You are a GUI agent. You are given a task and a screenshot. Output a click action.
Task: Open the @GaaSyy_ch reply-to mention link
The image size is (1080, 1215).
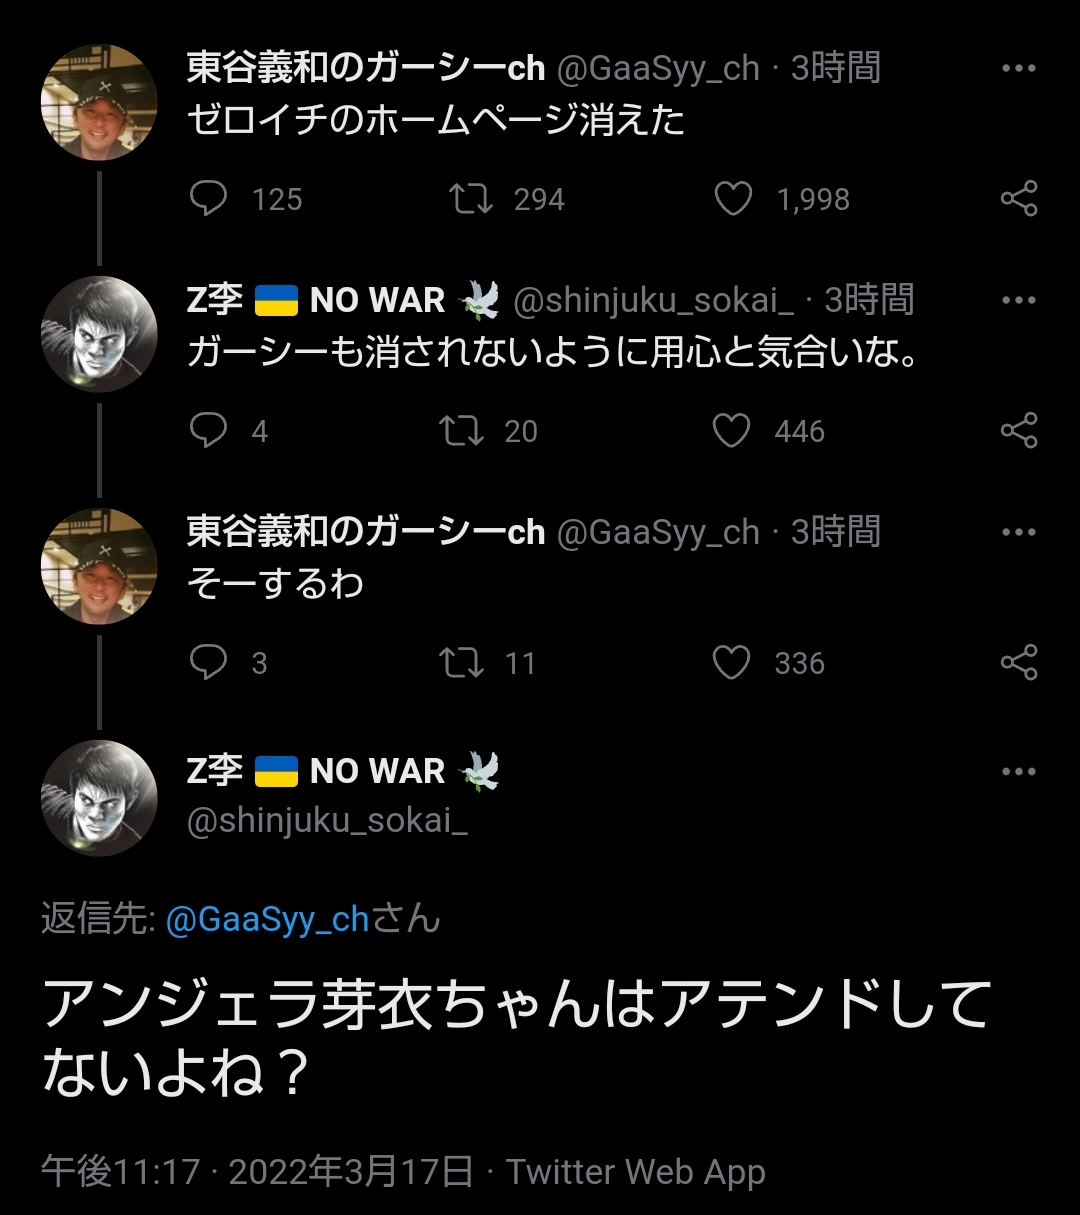pyautogui.click(x=267, y=919)
